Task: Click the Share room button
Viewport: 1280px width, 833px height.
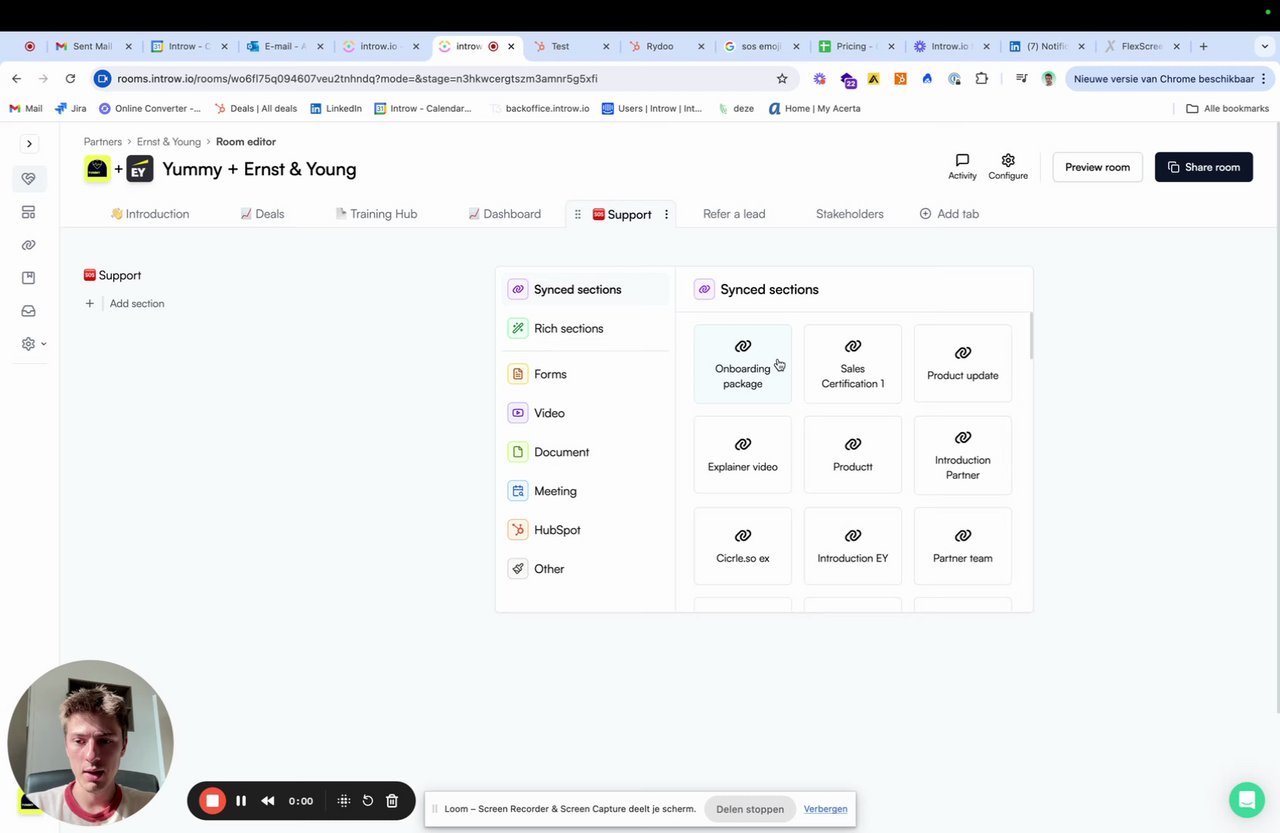Action: [1203, 167]
